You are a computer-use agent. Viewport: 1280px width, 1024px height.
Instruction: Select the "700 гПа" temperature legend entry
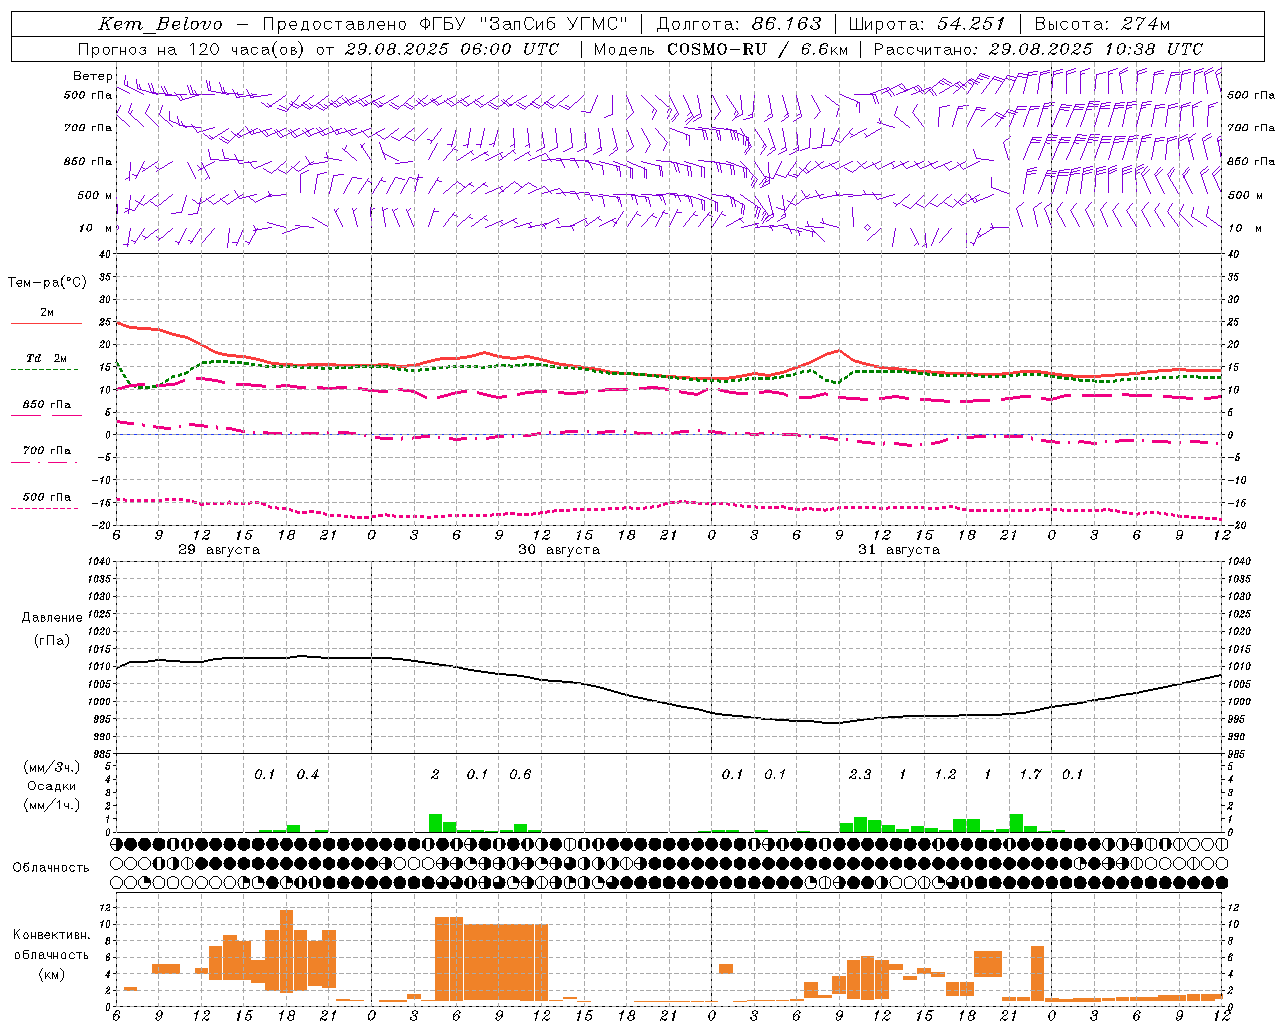pos(47,450)
